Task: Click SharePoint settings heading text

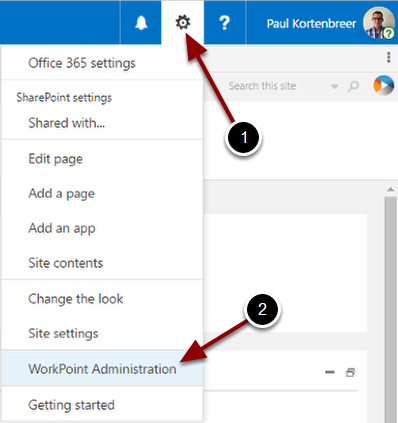Action: (x=64, y=98)
